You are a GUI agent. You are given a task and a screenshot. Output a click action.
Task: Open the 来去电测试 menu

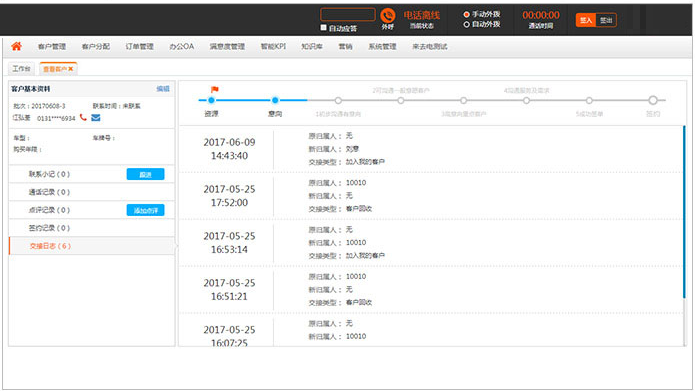point(430,47)
